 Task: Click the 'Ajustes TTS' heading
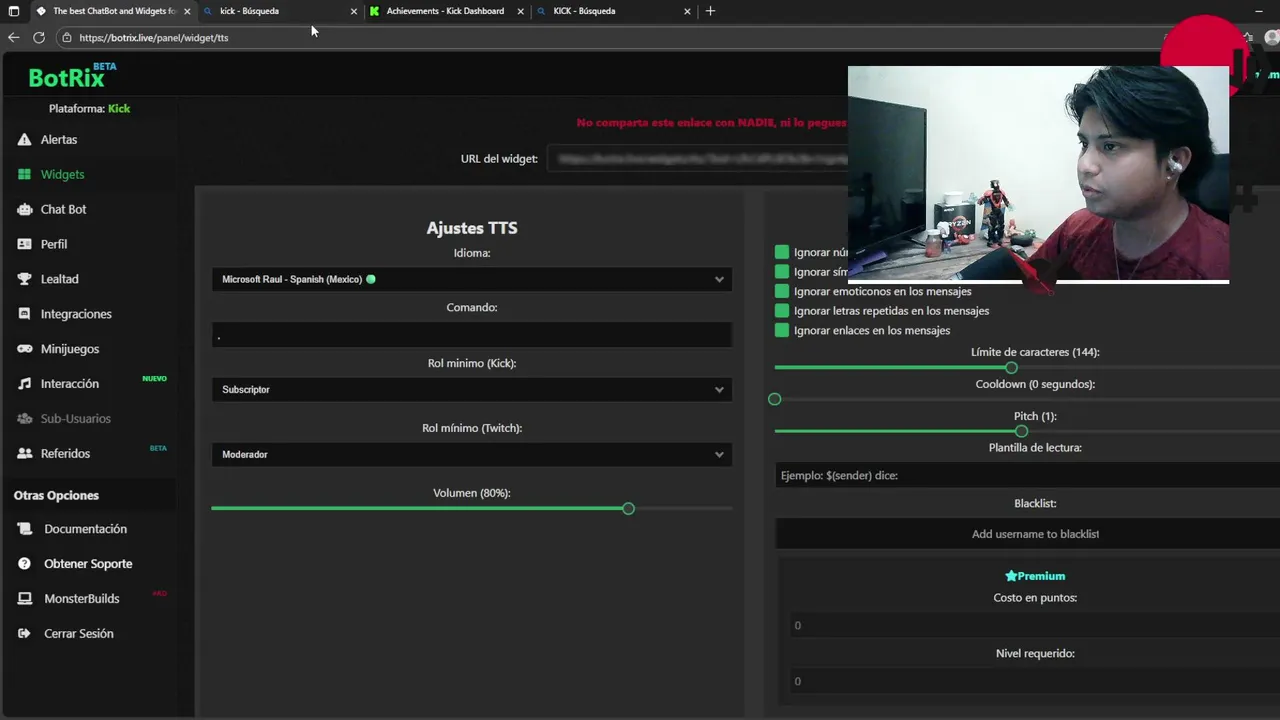472,228
